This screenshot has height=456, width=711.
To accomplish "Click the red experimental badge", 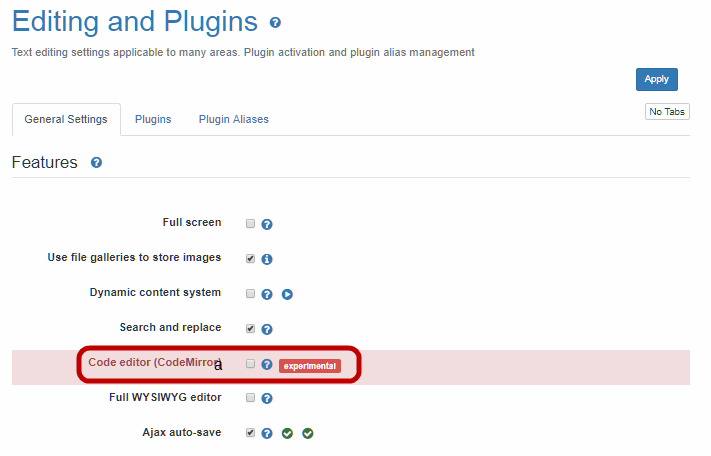I will (x=309, y=366).
